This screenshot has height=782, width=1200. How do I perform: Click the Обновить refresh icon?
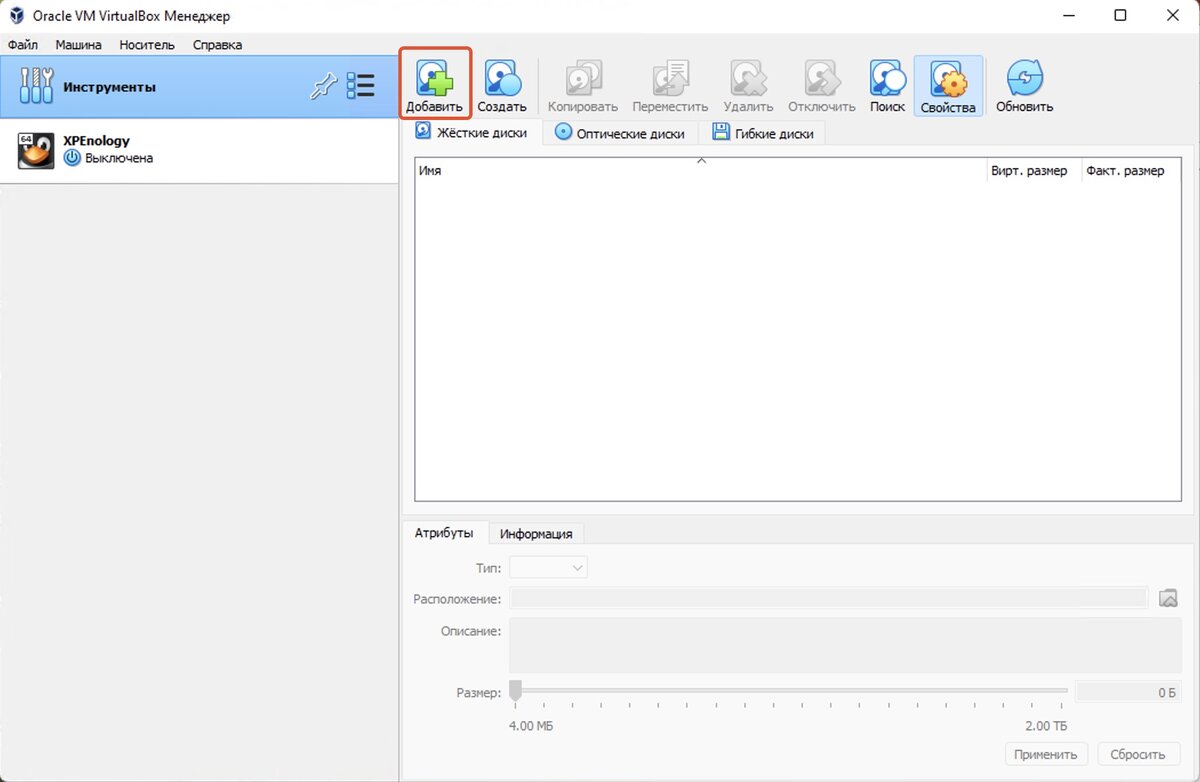(x=1024, y=78)
